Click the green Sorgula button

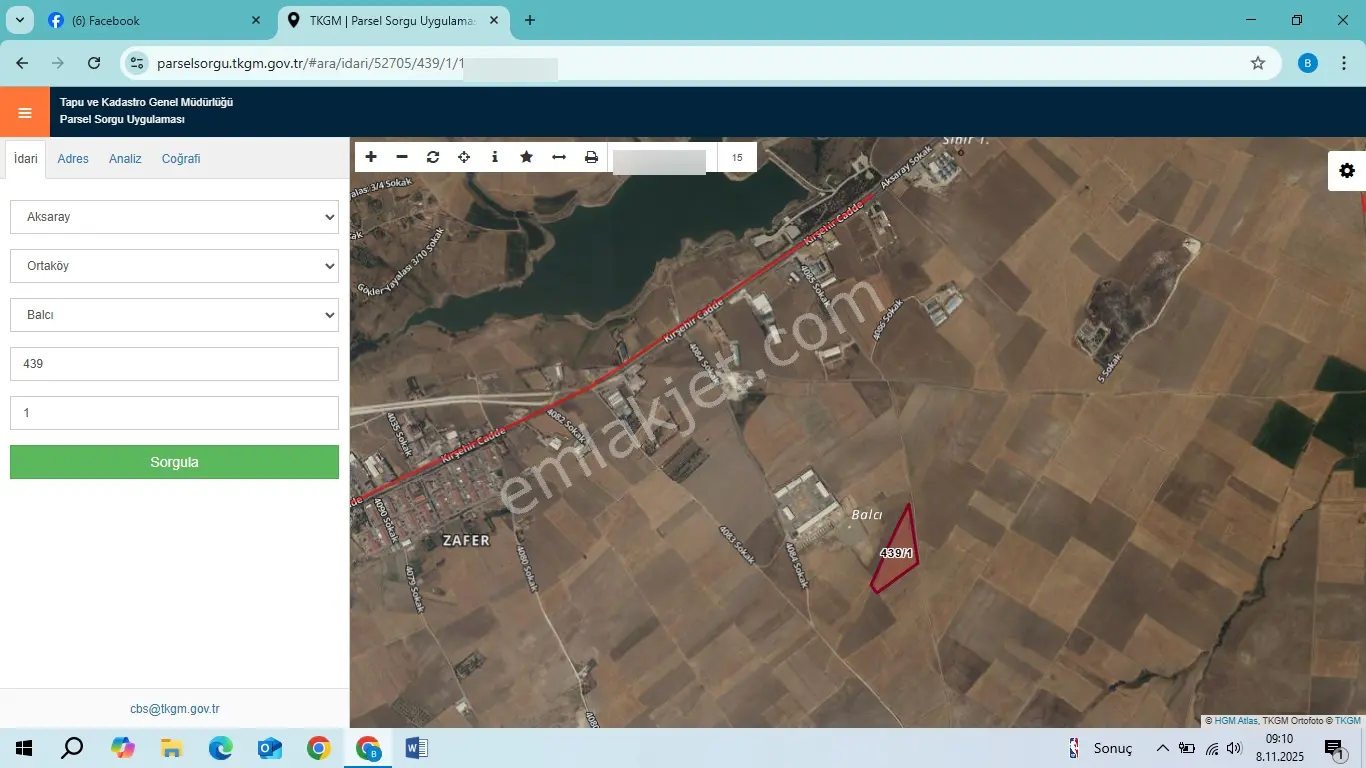[174, 462]
